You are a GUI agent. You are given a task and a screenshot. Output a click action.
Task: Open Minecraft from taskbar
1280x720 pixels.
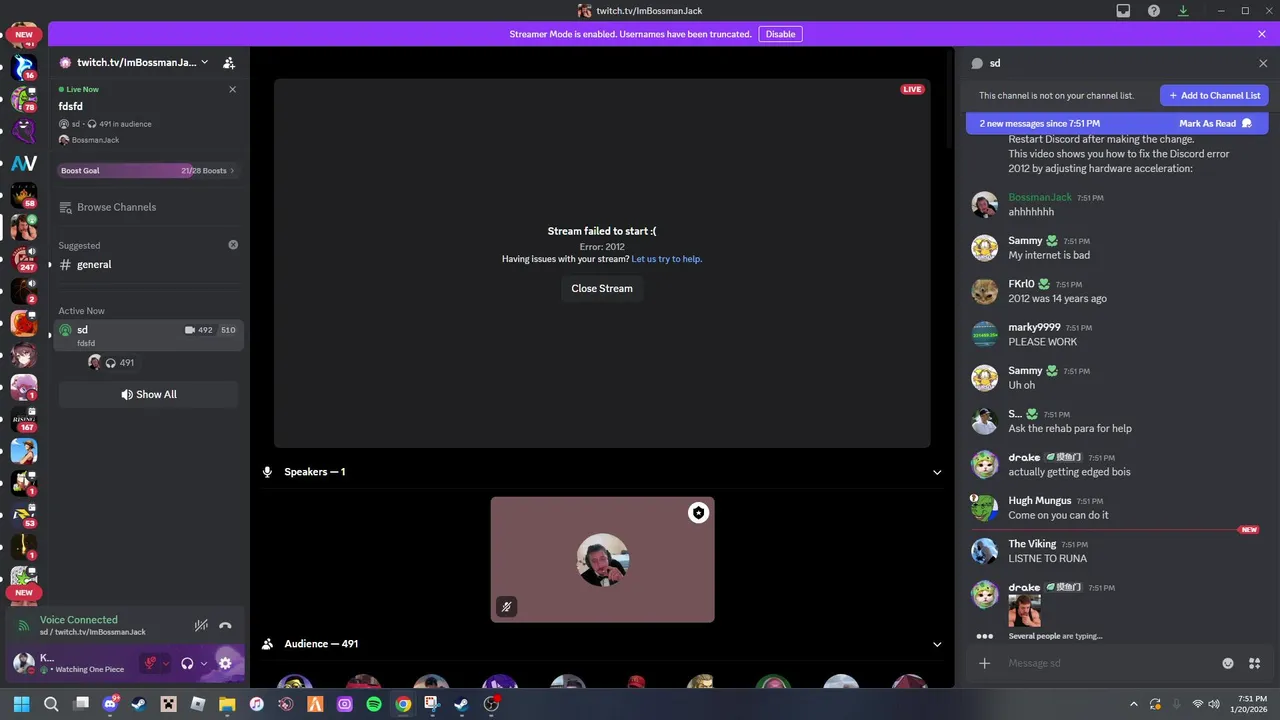(x=169, y=704)
